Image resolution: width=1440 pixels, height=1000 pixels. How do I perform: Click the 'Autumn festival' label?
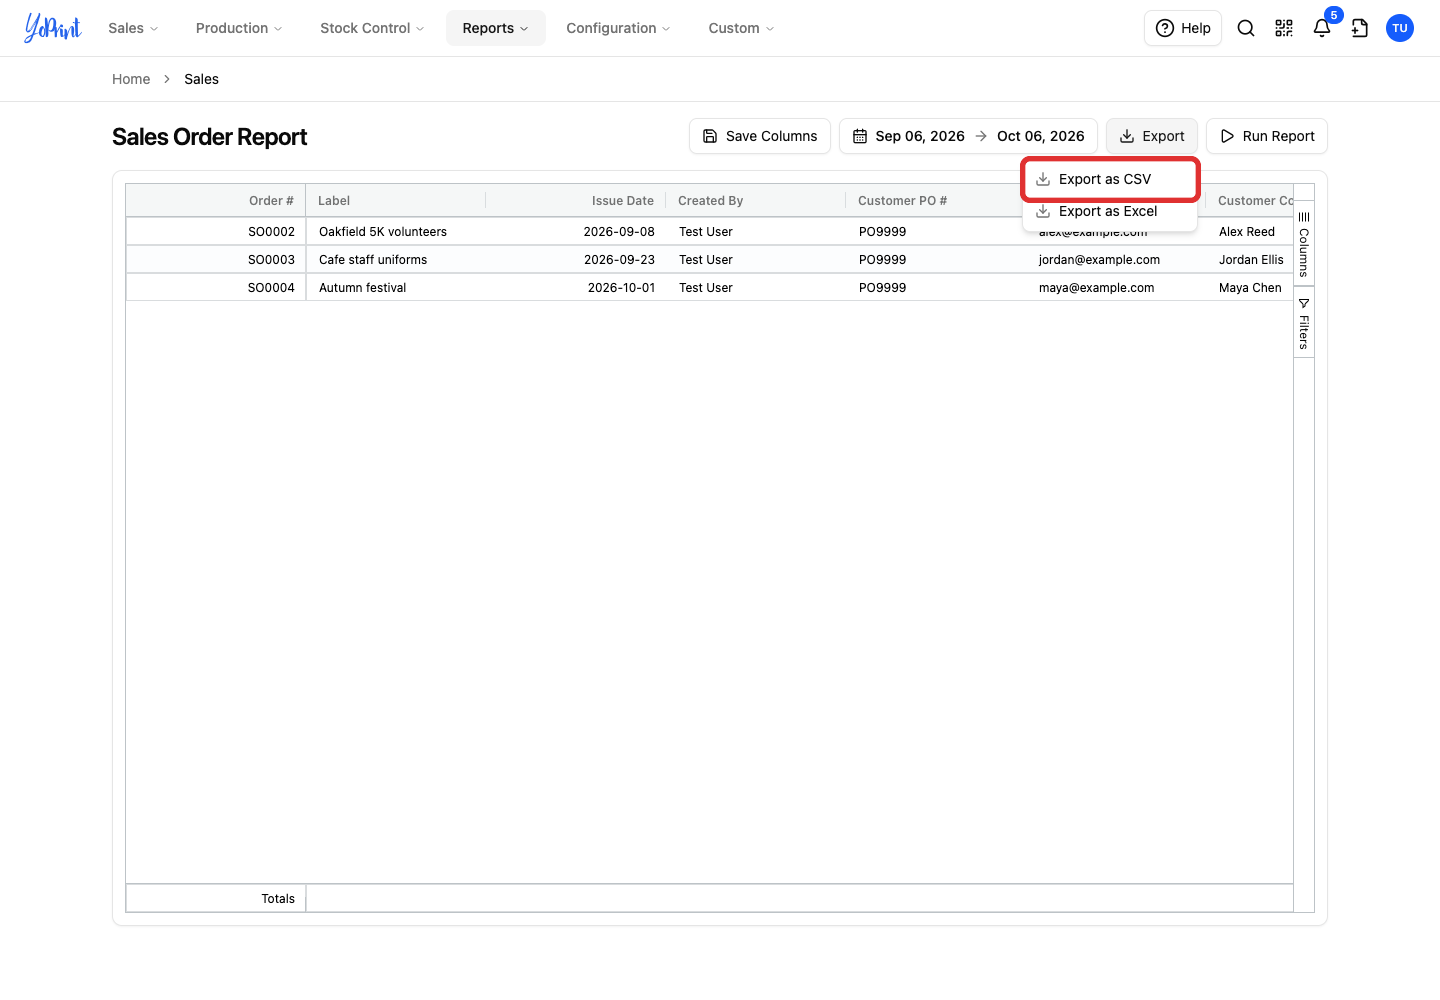click(363, 287)
